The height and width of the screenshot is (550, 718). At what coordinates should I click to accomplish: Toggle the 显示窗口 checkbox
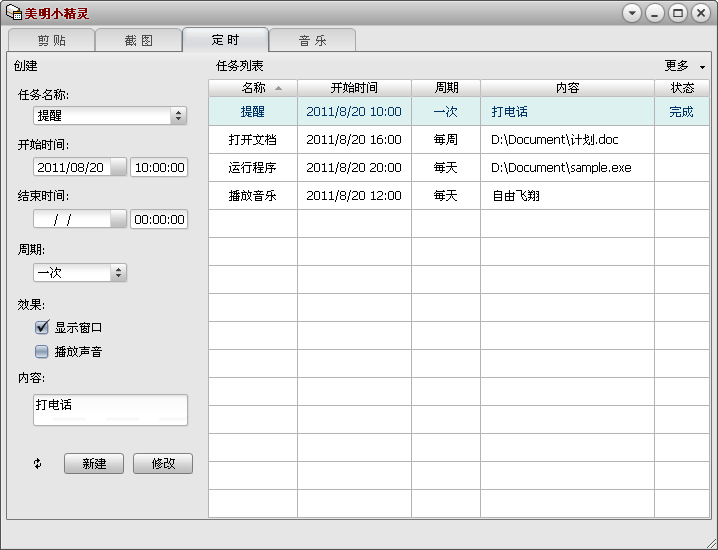pos(42,327)
